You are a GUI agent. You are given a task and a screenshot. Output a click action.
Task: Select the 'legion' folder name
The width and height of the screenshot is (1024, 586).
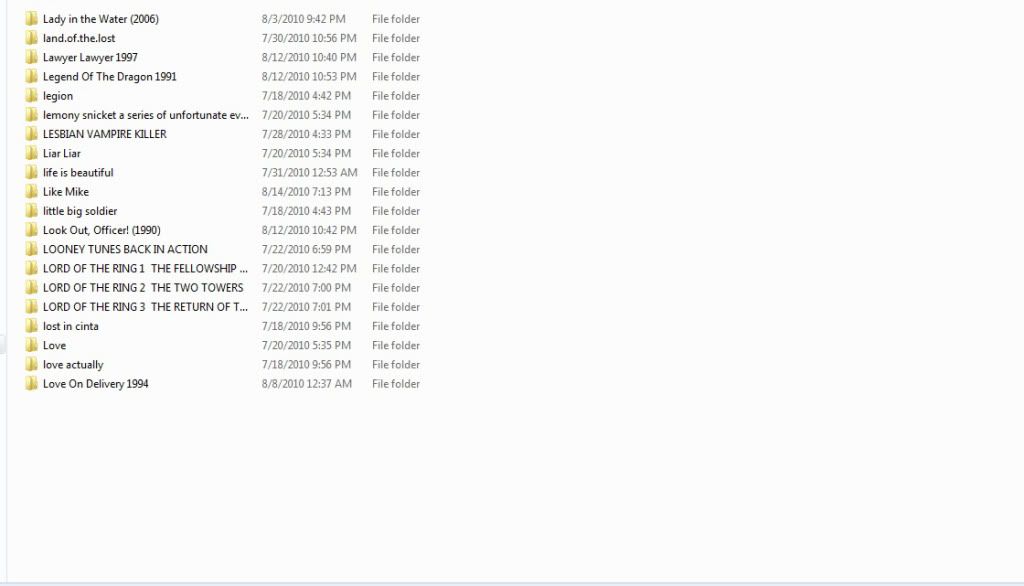click(x=58, y=96)
